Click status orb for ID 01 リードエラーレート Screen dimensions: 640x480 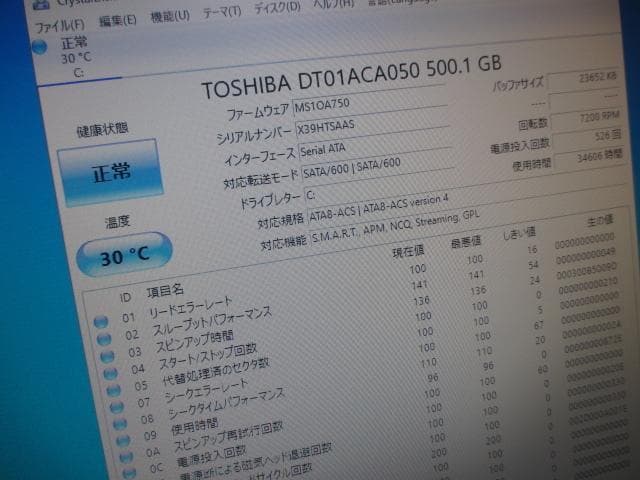[x=101, y=322]
